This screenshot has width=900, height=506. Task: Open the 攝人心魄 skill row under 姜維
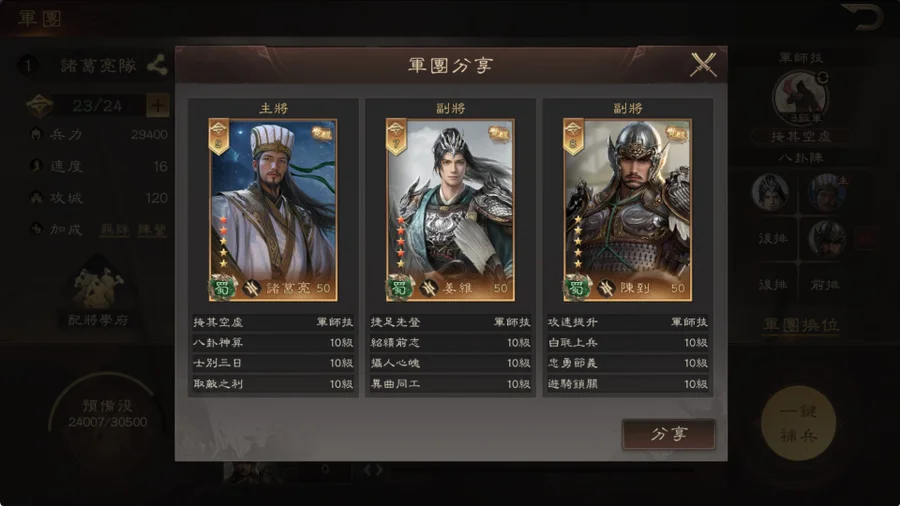click(451, 363)
